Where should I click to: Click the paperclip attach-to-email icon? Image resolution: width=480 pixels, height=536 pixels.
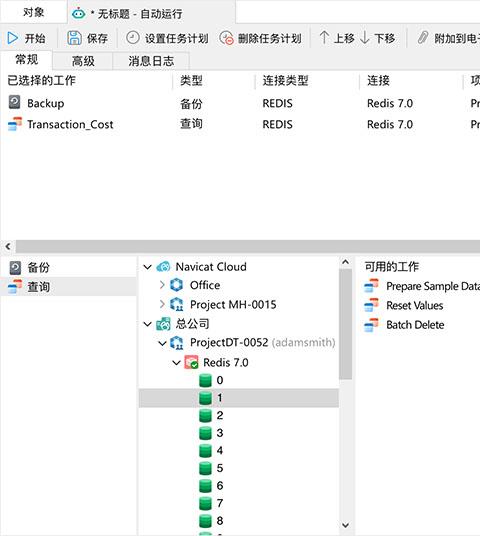(423, 38)
